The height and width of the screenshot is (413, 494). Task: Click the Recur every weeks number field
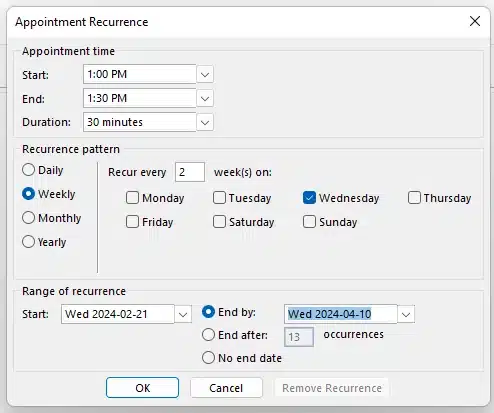190,172
